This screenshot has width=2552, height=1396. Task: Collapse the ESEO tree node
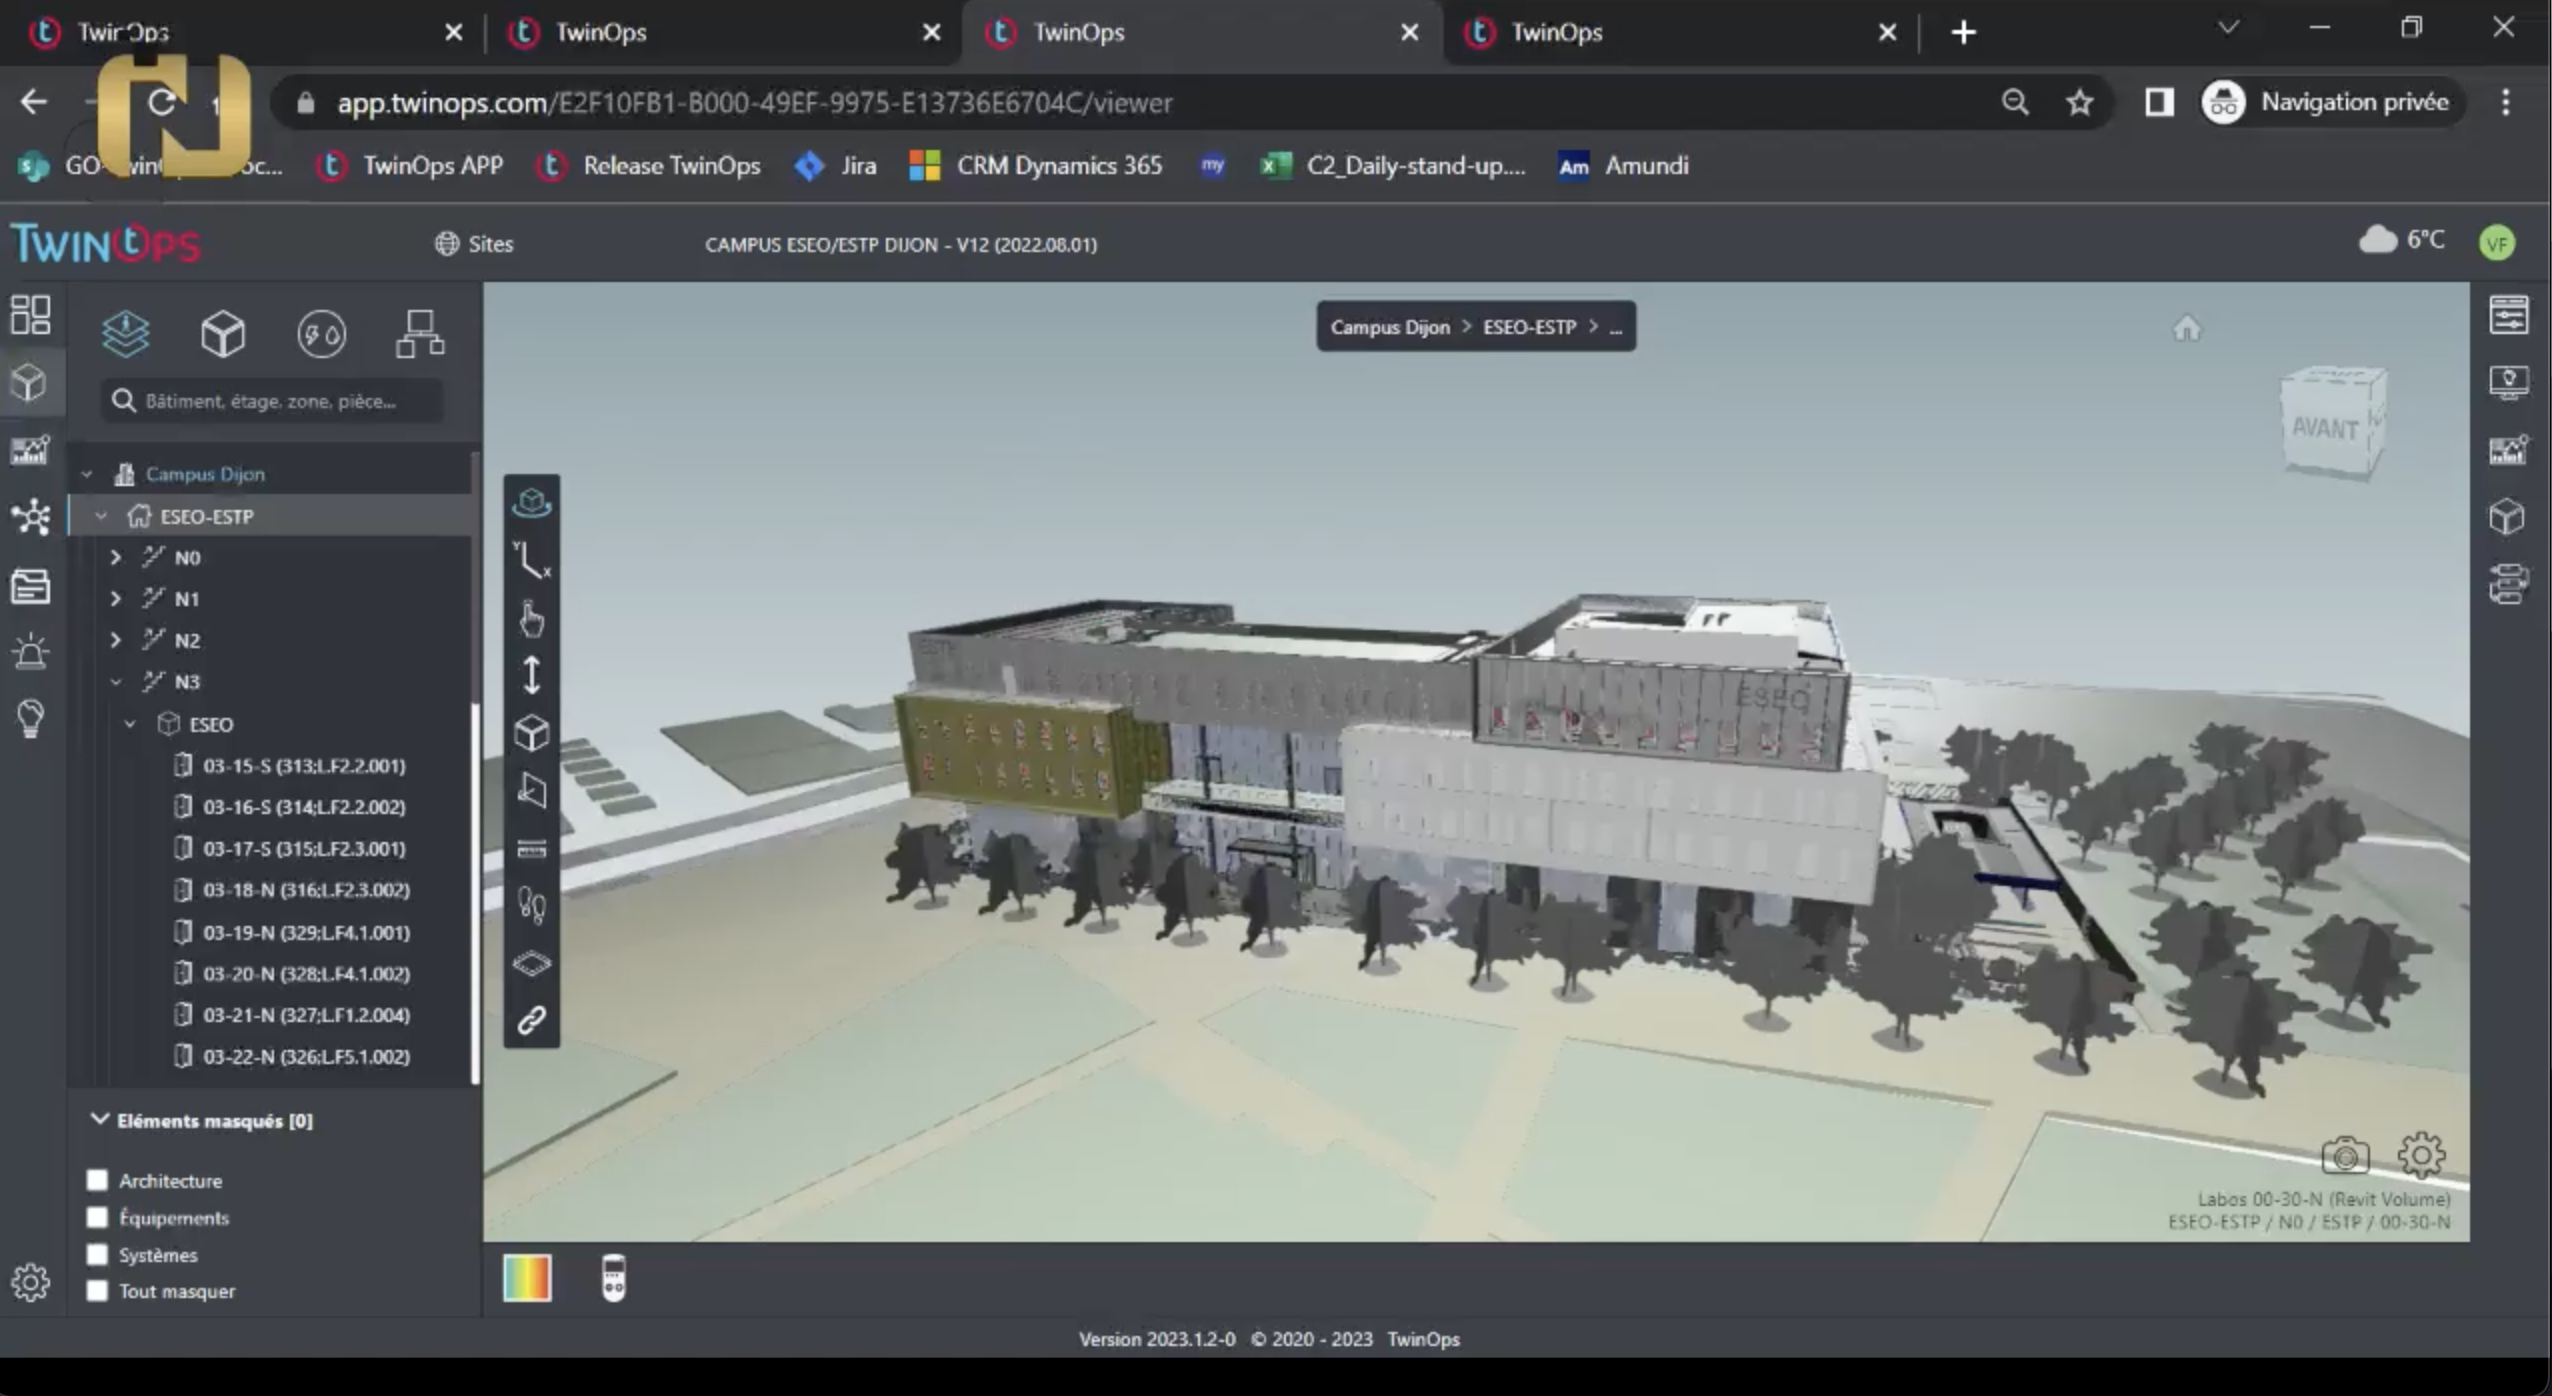point(130,724)
